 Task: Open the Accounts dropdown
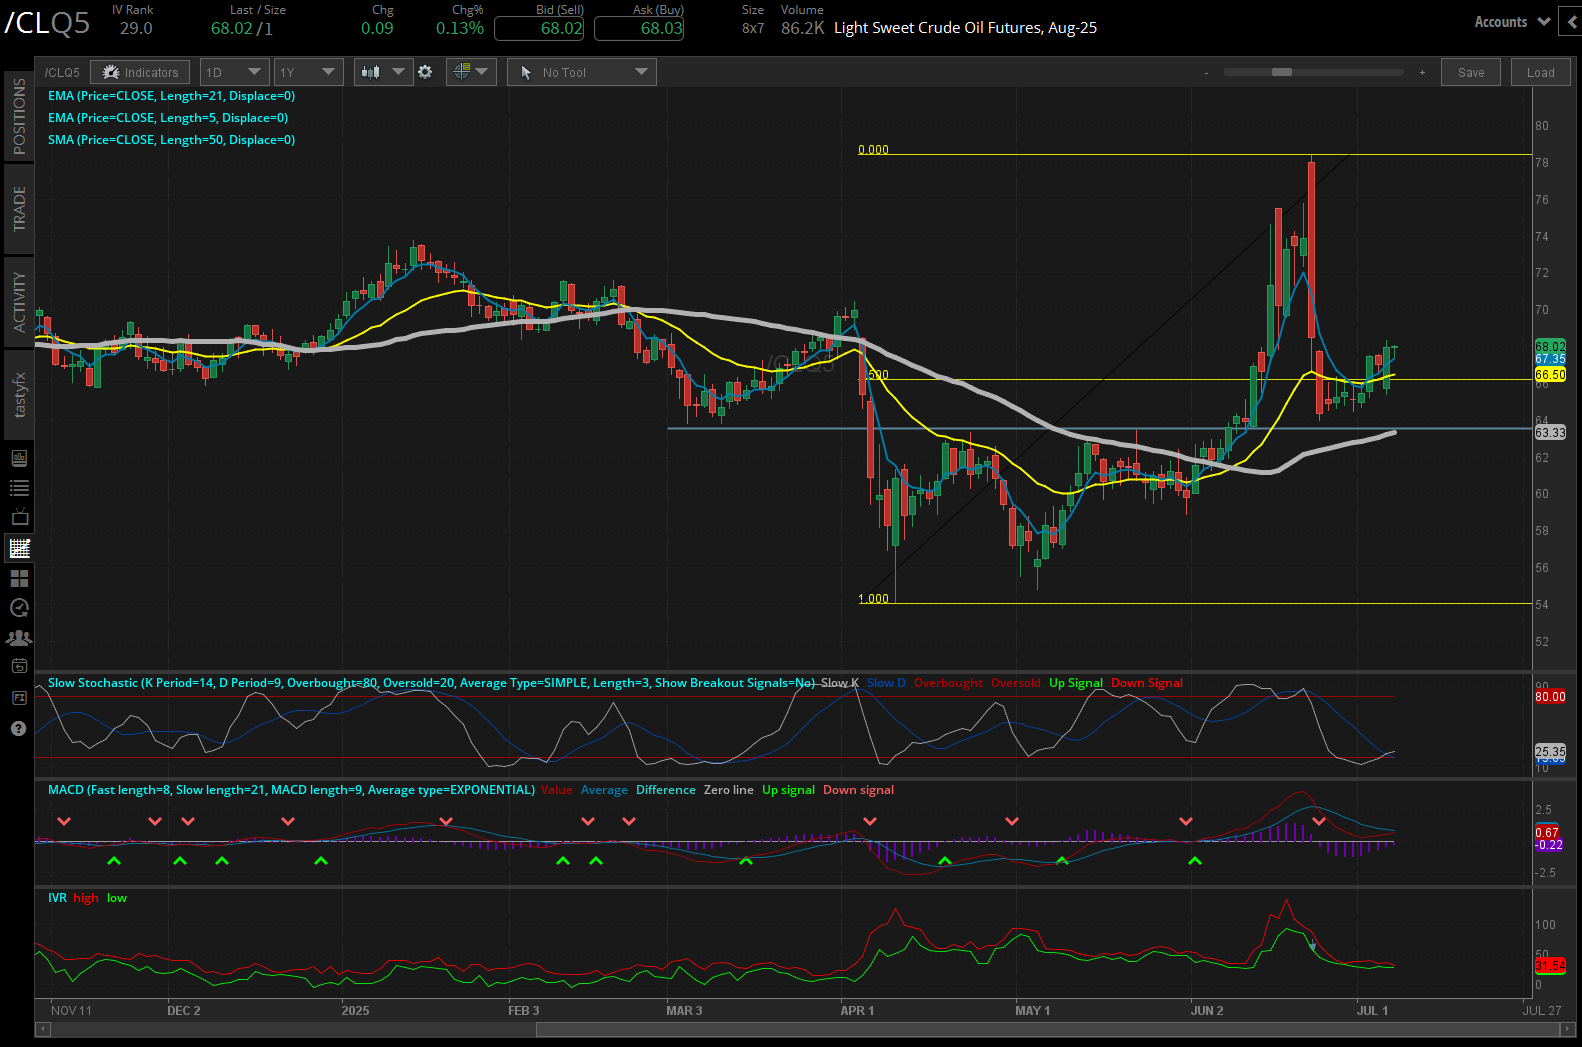coord(1512,22)
